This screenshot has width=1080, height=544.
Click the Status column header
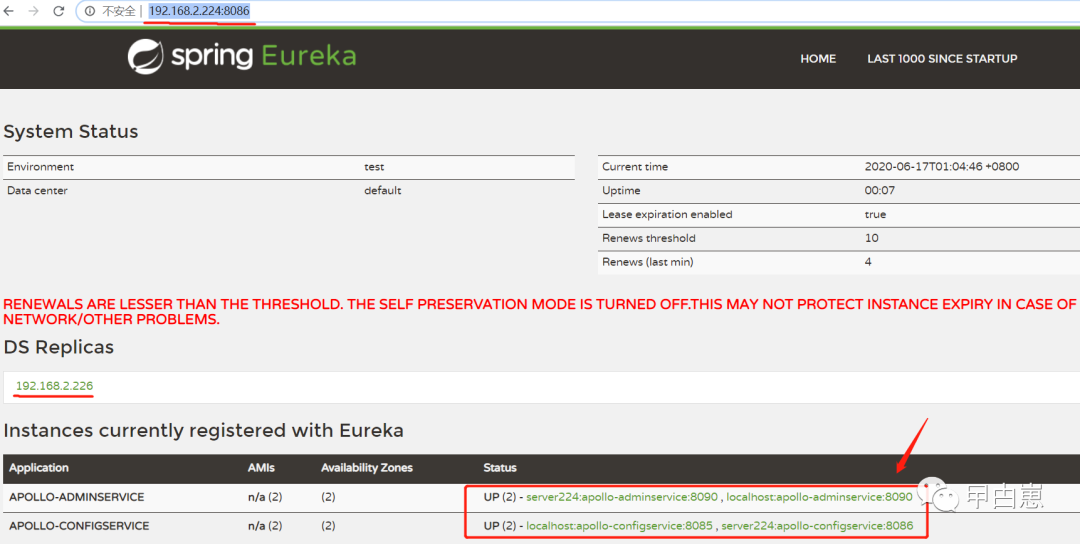point(500,468)
